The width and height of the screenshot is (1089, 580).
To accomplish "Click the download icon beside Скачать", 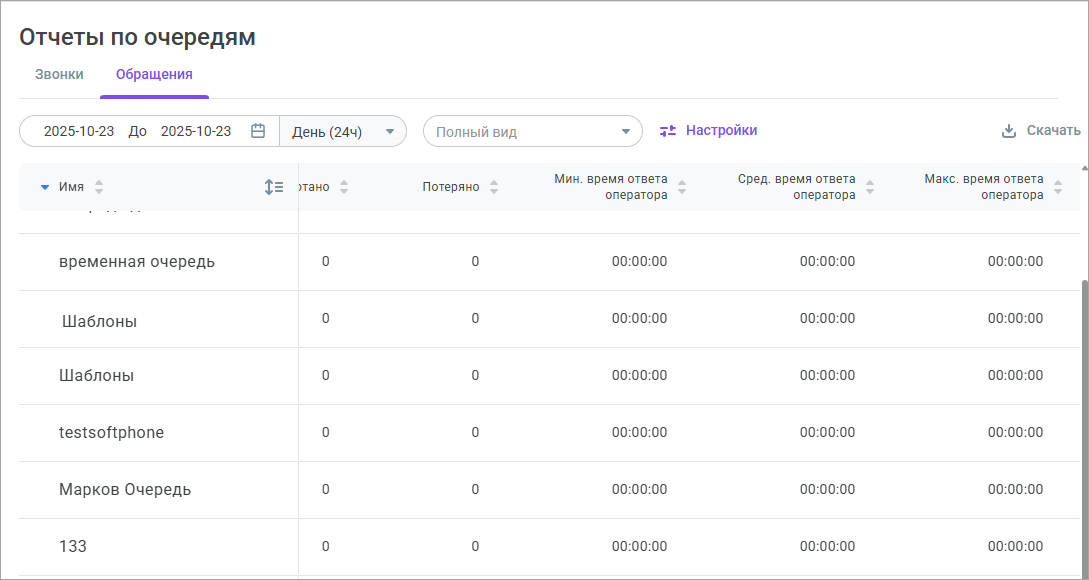I will tap(1009, 131).
